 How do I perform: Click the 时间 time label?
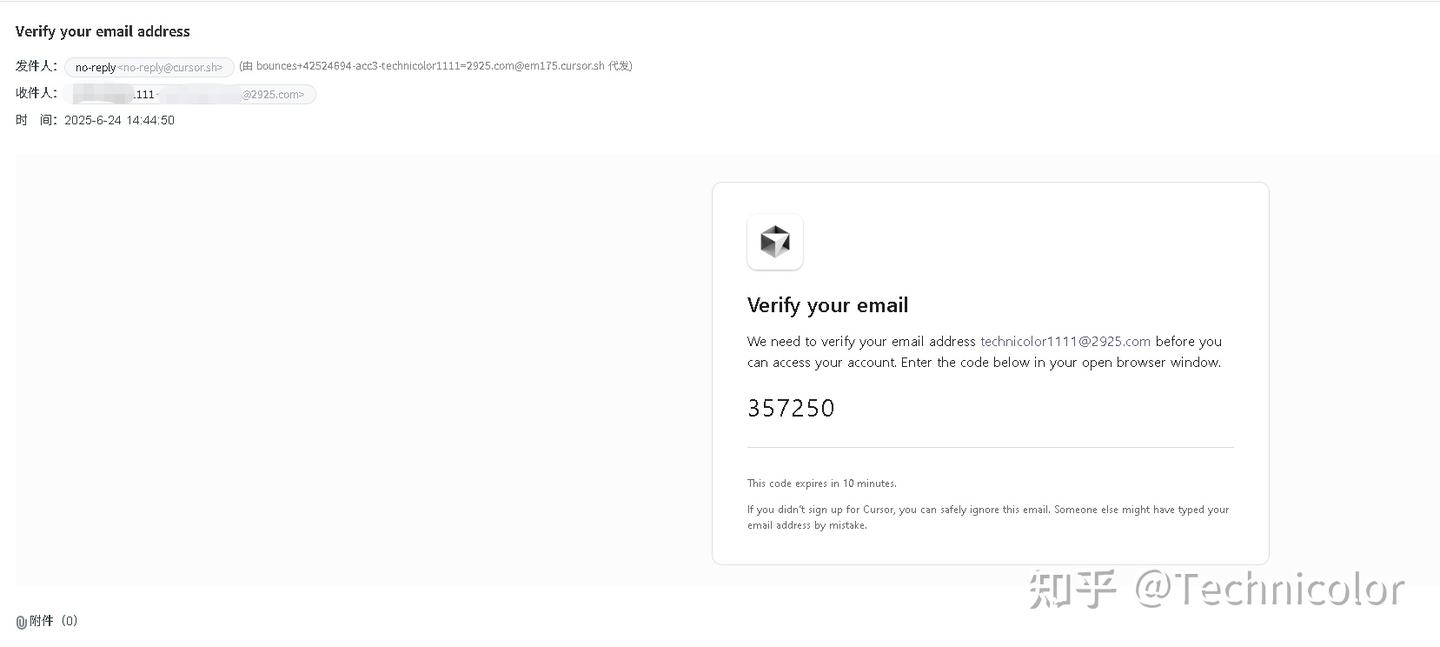(x=36, y=120)
